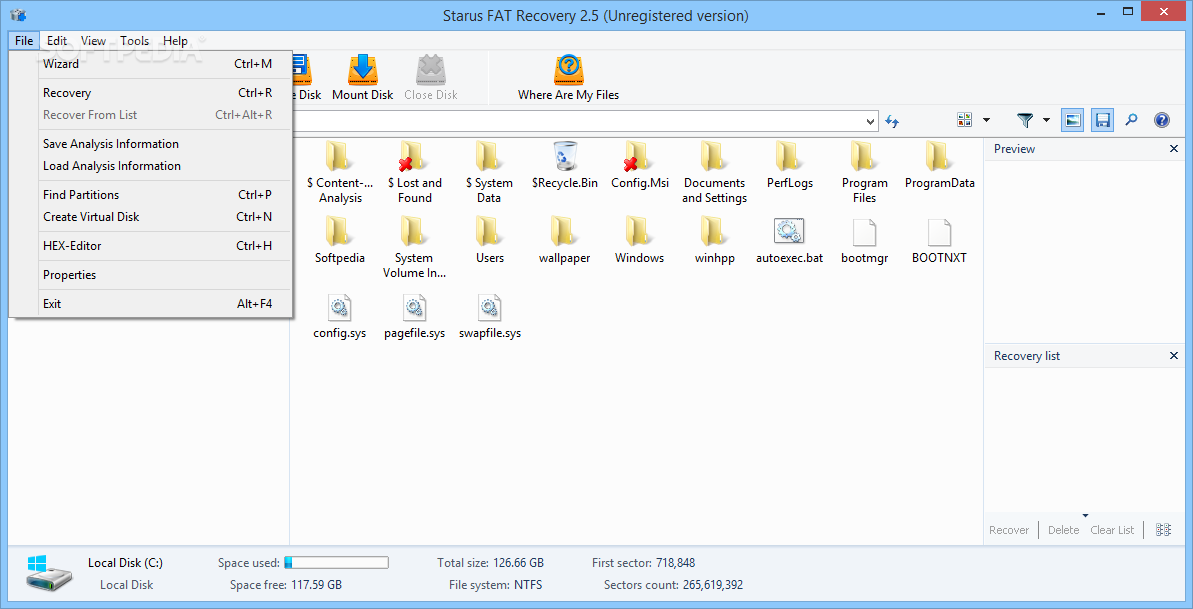The width and height of the screenshot is (1193, 609).
Task: Select the autoexec.bat file
Action: pyautogui.click(x=790, y=240)
